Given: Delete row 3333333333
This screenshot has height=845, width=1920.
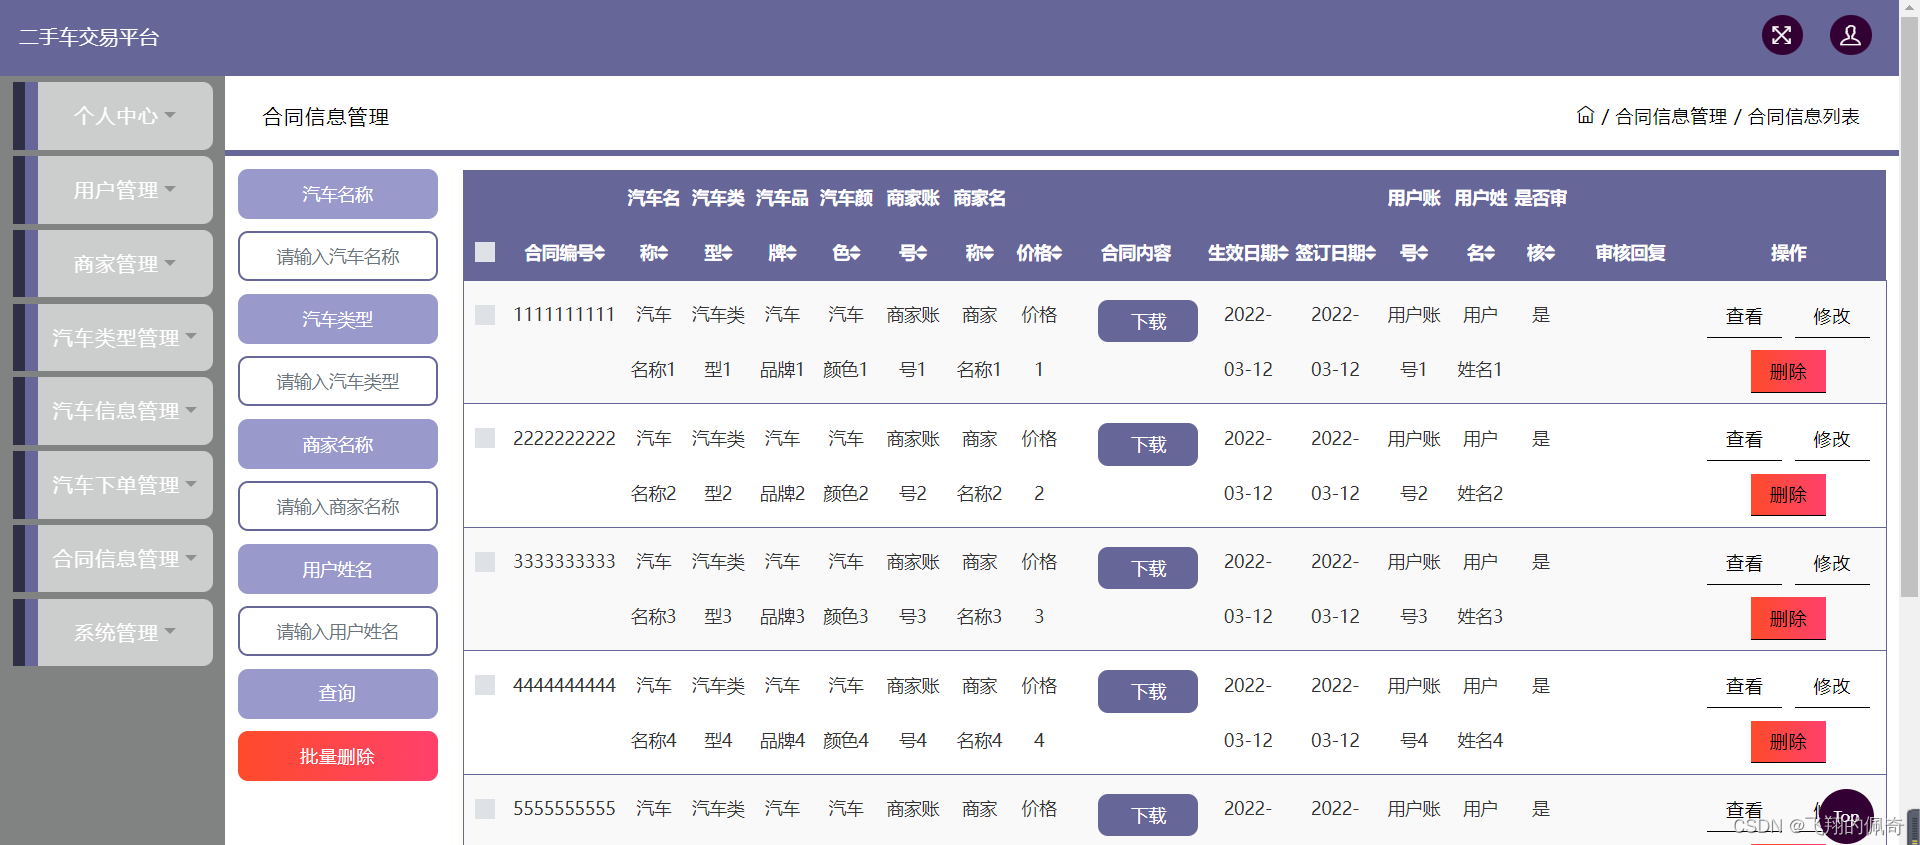Looking at the screenshot, I should 1788,619.
